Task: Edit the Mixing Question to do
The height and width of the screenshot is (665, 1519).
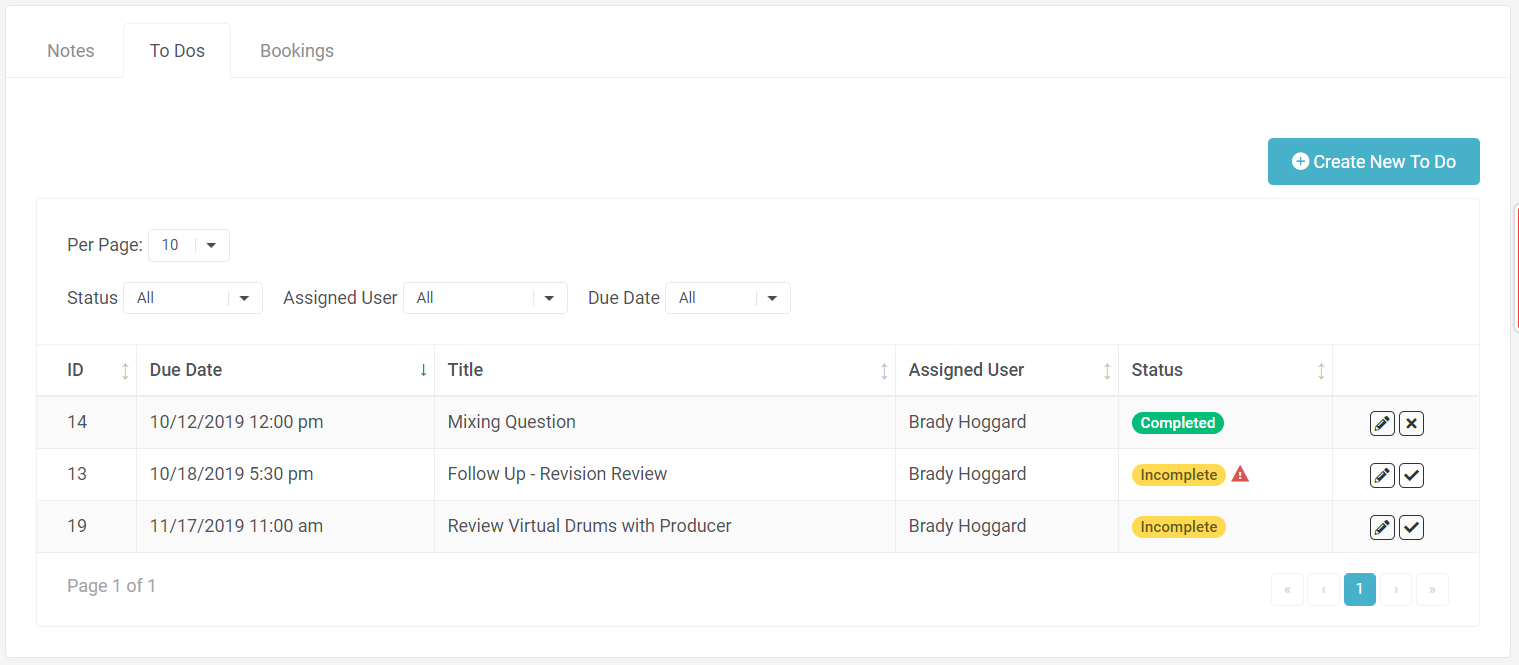Action: (x=1382, y=423)
